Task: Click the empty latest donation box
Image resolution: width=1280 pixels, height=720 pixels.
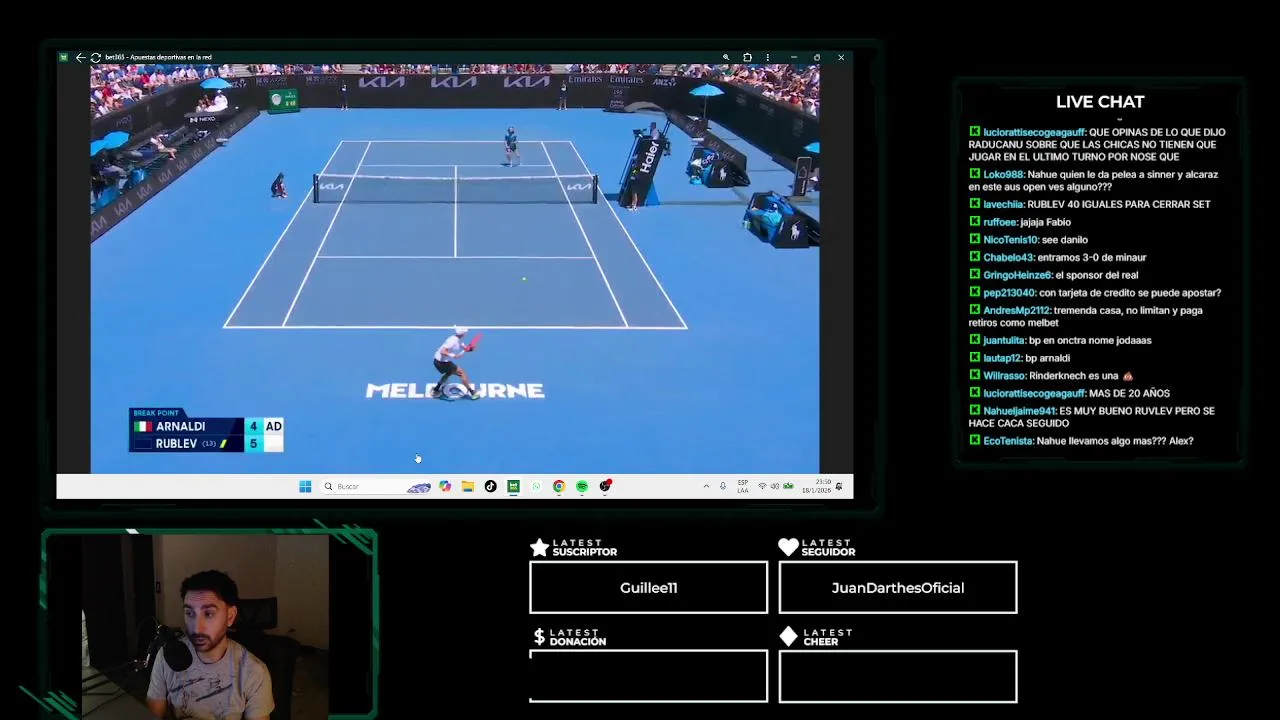Action: point(648,677)
